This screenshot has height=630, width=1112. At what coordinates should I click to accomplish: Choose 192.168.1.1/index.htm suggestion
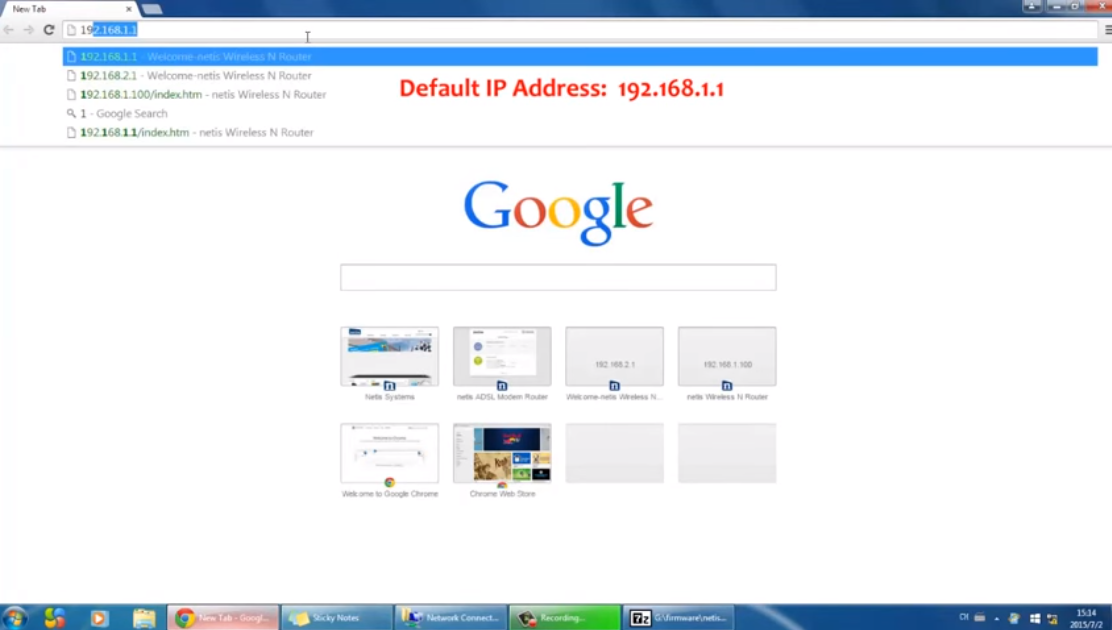(x=580, y=132)
